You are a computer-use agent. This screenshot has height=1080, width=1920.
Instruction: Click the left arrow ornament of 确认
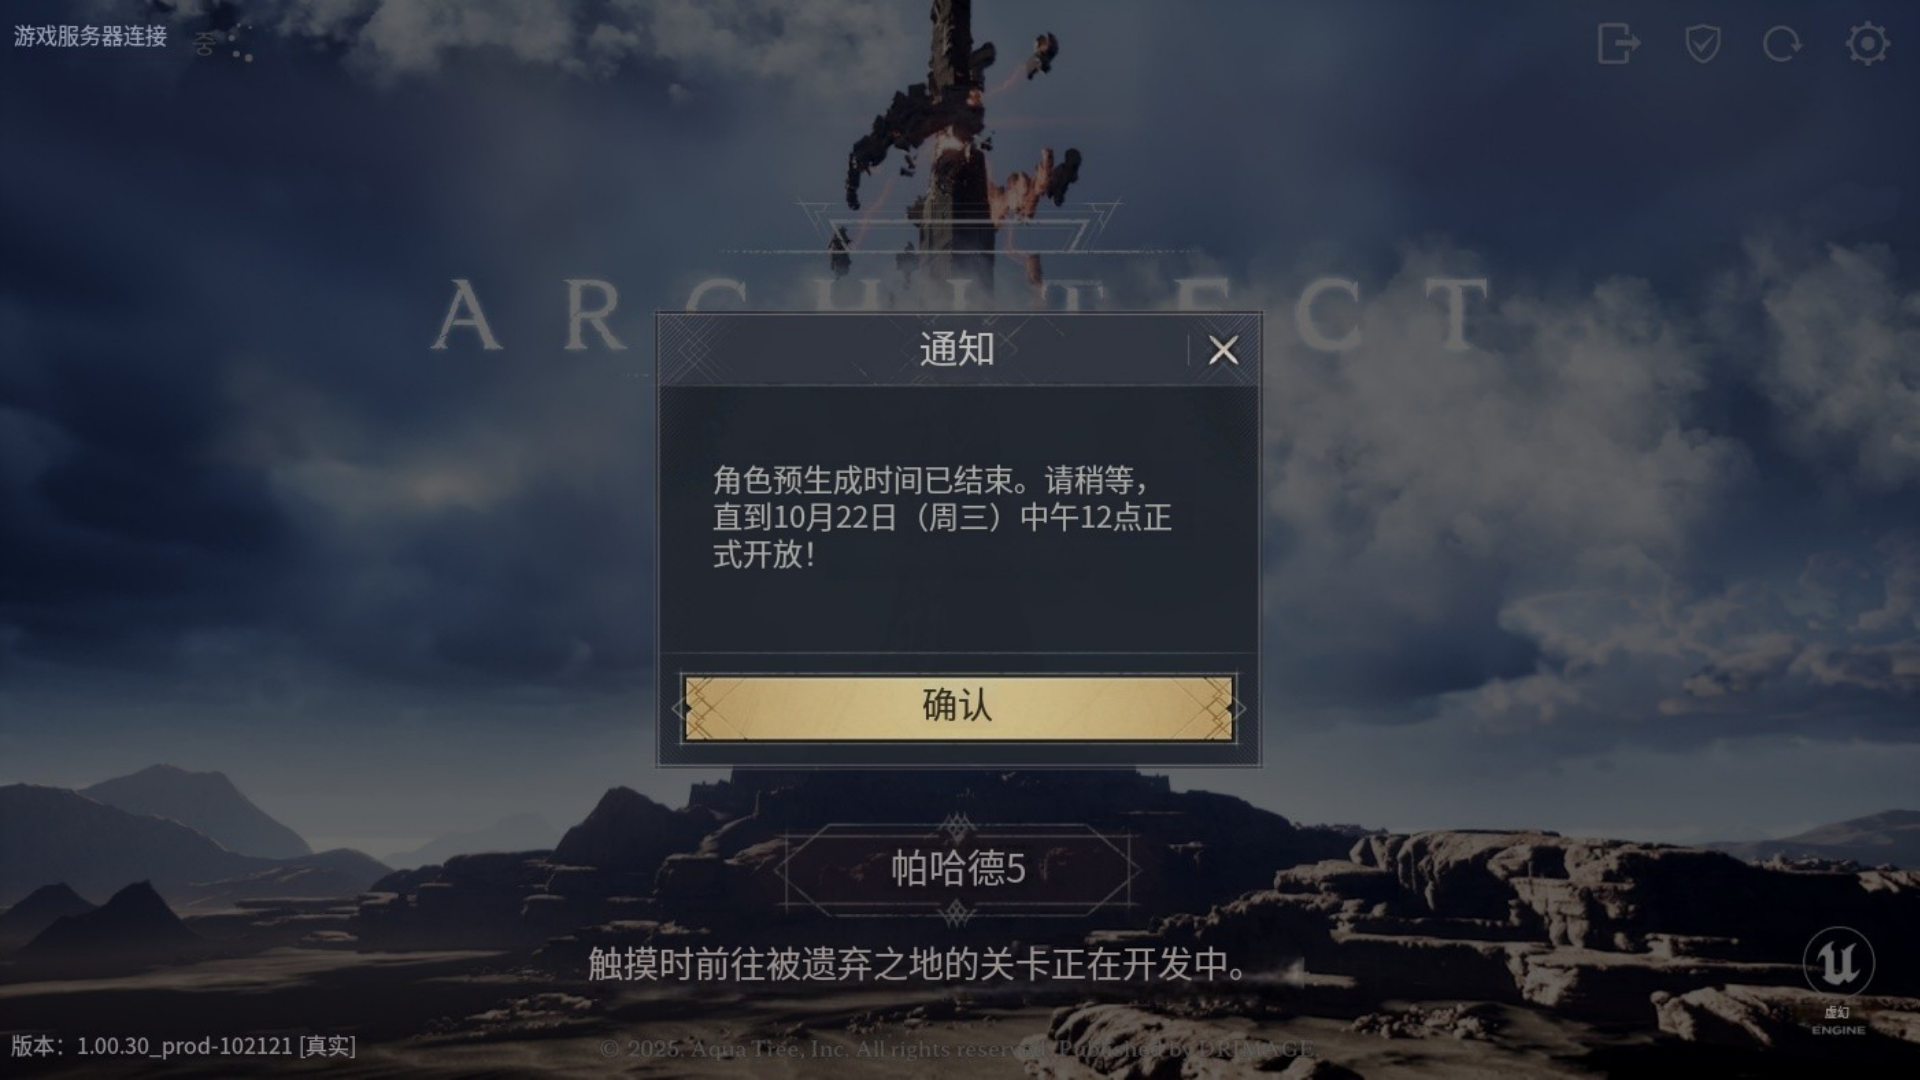[681, 708]
